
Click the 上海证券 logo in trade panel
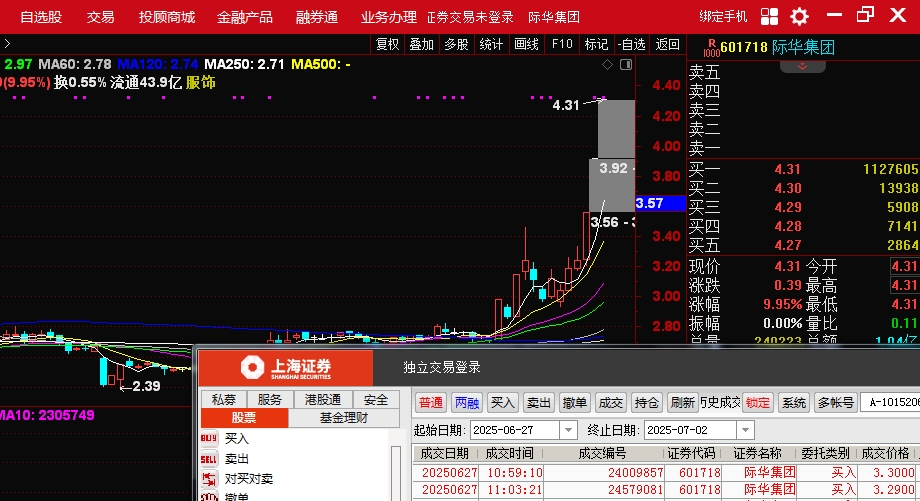(286, 368)
